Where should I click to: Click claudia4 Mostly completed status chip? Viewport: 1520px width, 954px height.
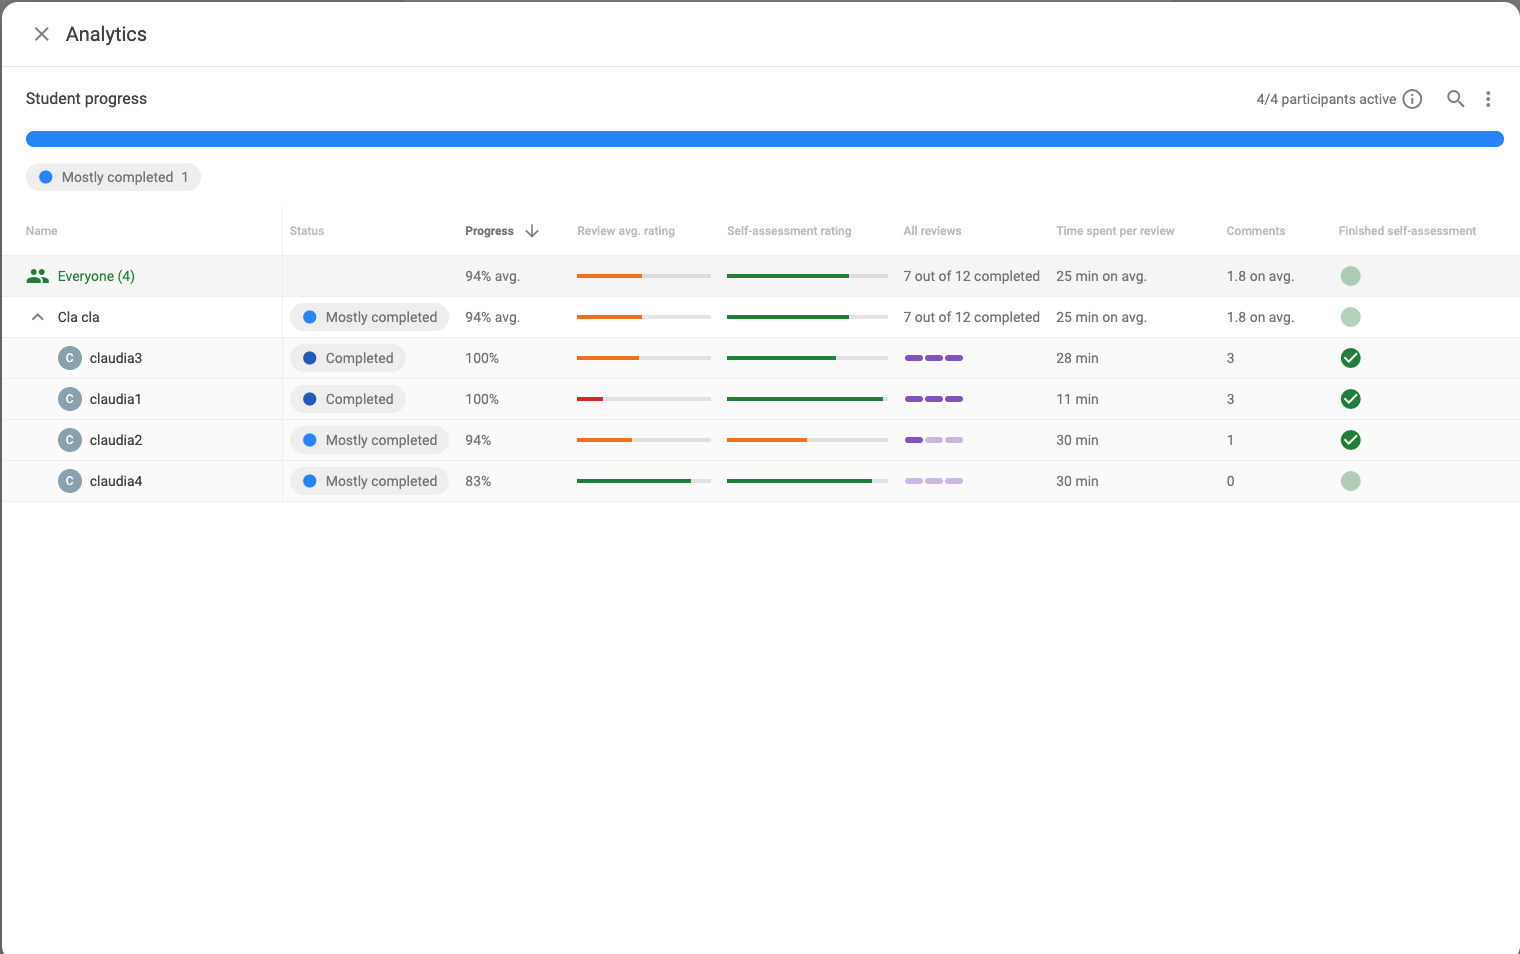(369, 481)
